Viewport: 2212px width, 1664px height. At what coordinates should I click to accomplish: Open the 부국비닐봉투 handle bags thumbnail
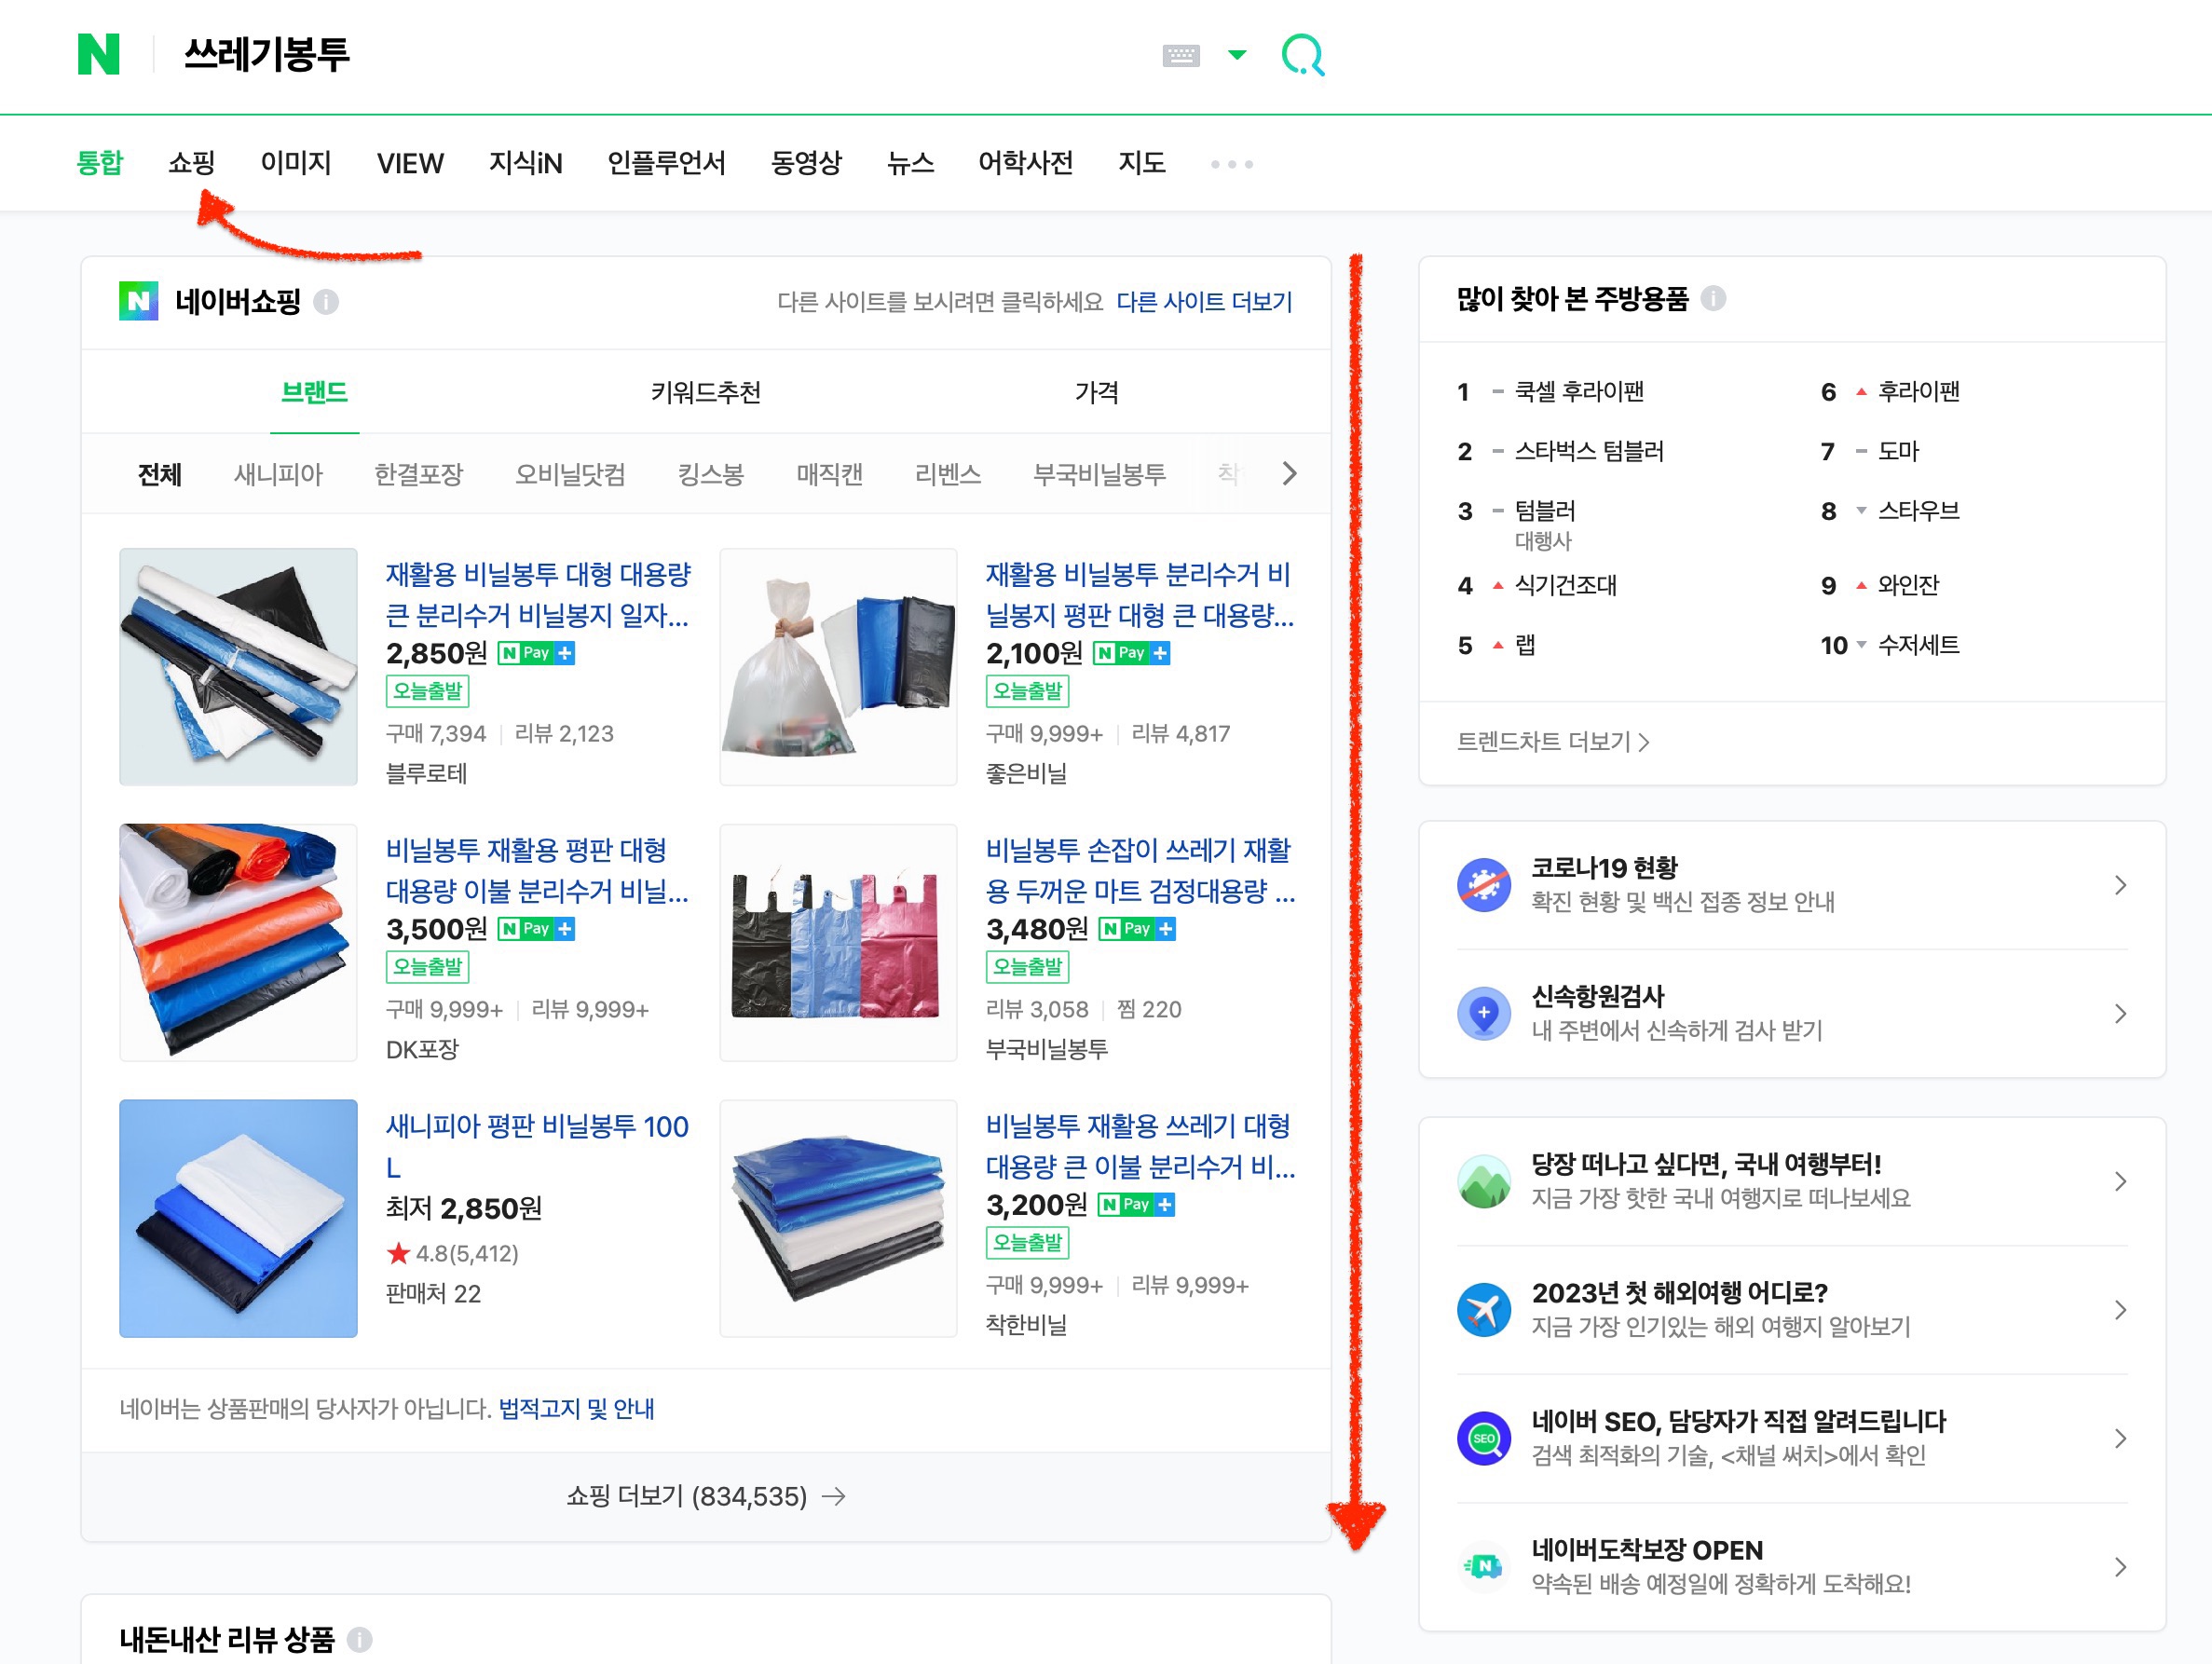[838, 942]
